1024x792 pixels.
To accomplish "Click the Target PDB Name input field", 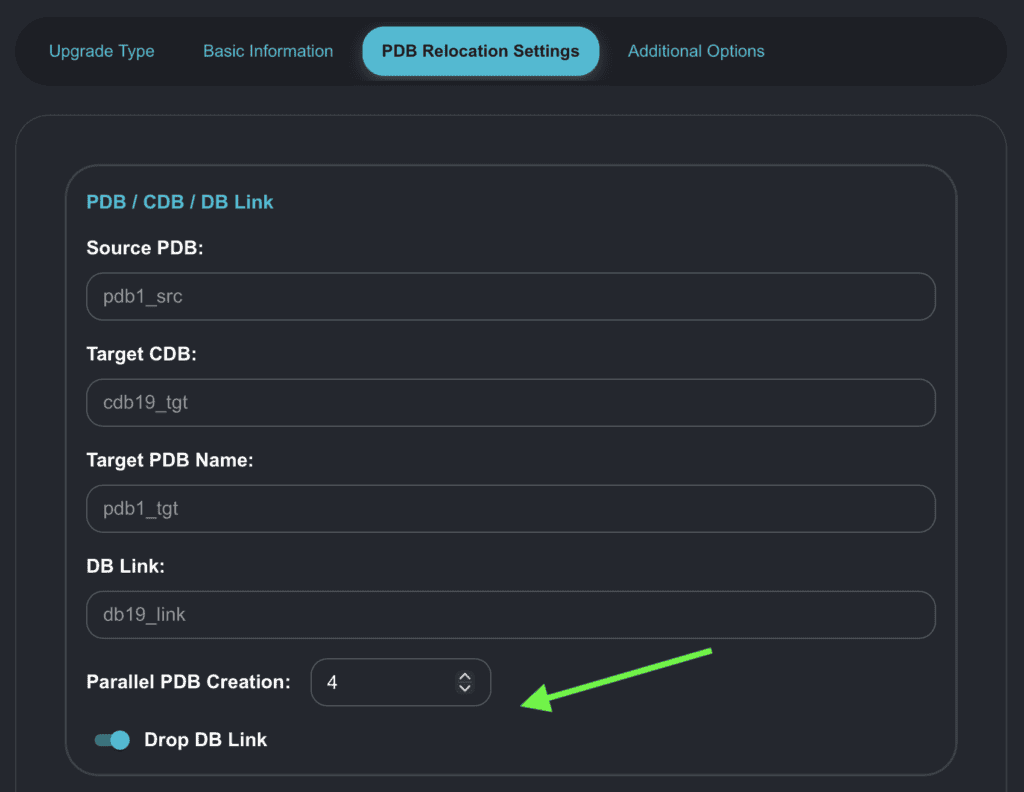I will (x=510, y=509).
